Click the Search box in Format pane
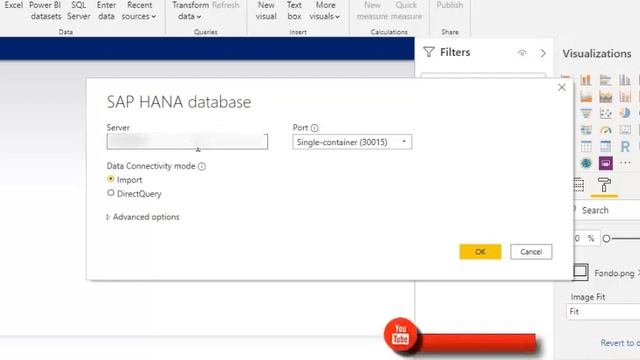 (607, 210)
